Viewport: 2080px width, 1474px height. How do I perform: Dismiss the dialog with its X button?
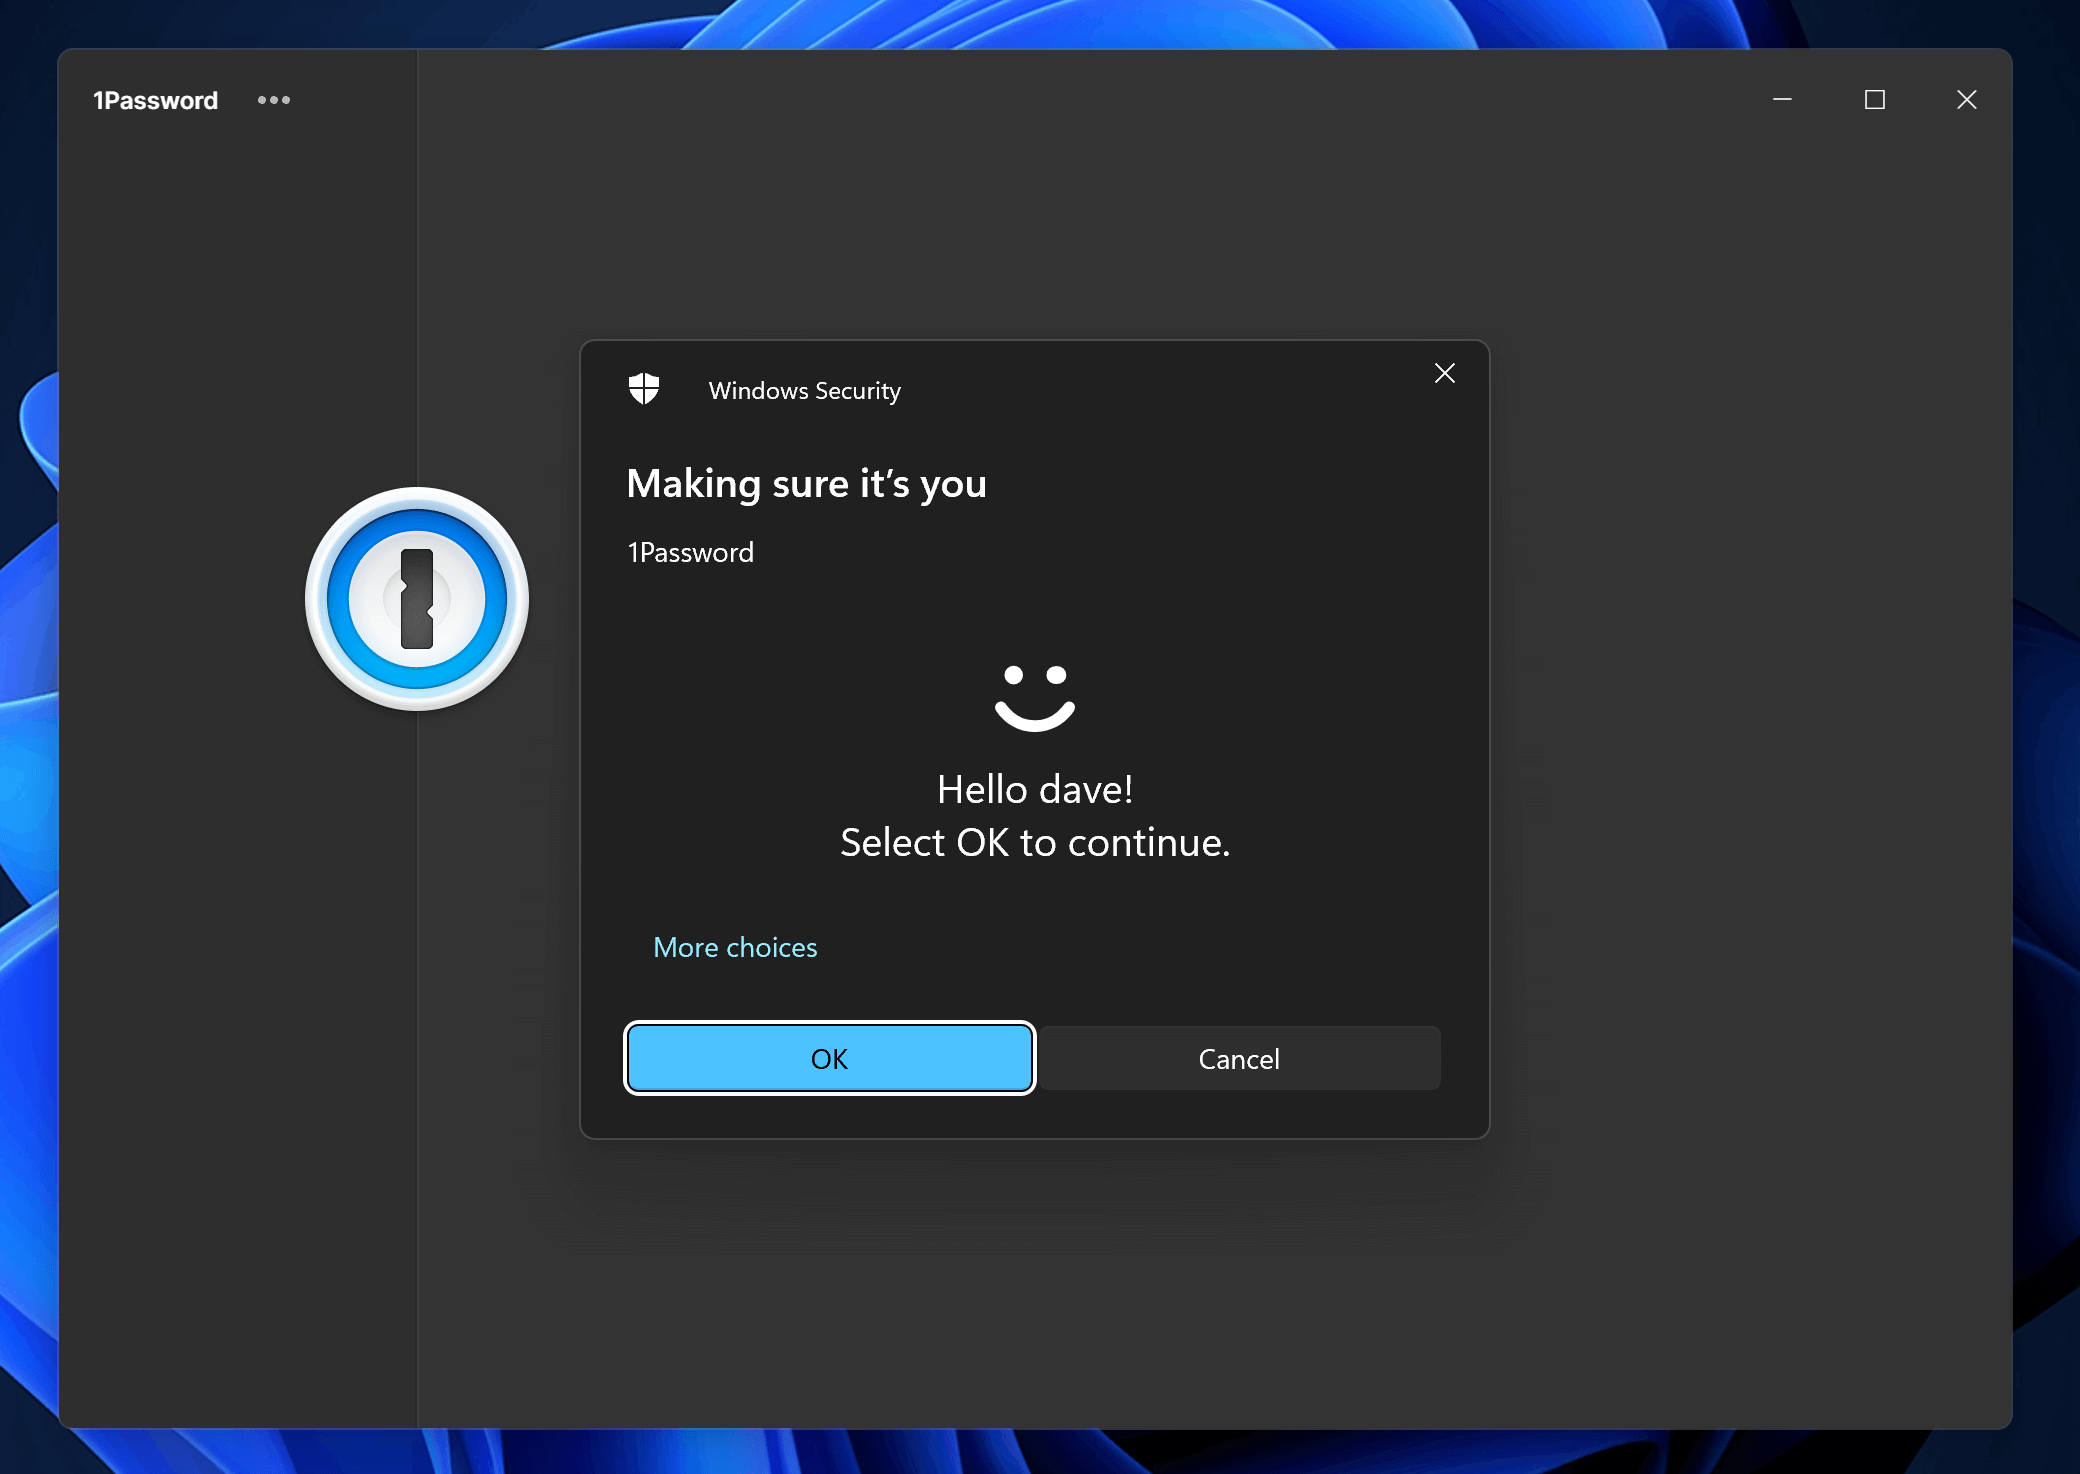tap(1444, 373)
